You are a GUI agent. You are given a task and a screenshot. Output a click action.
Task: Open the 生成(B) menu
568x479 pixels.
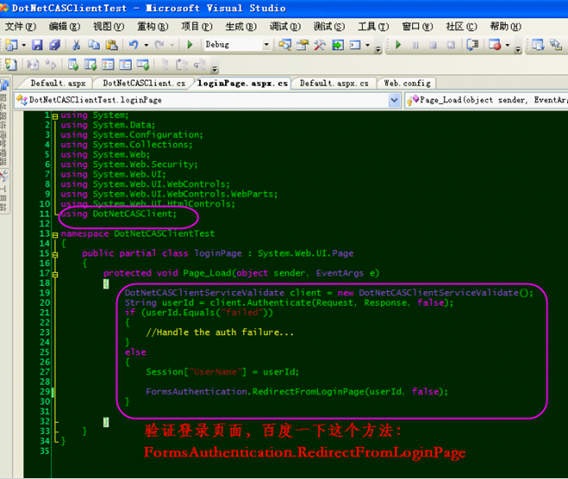[x=241, y=26]
